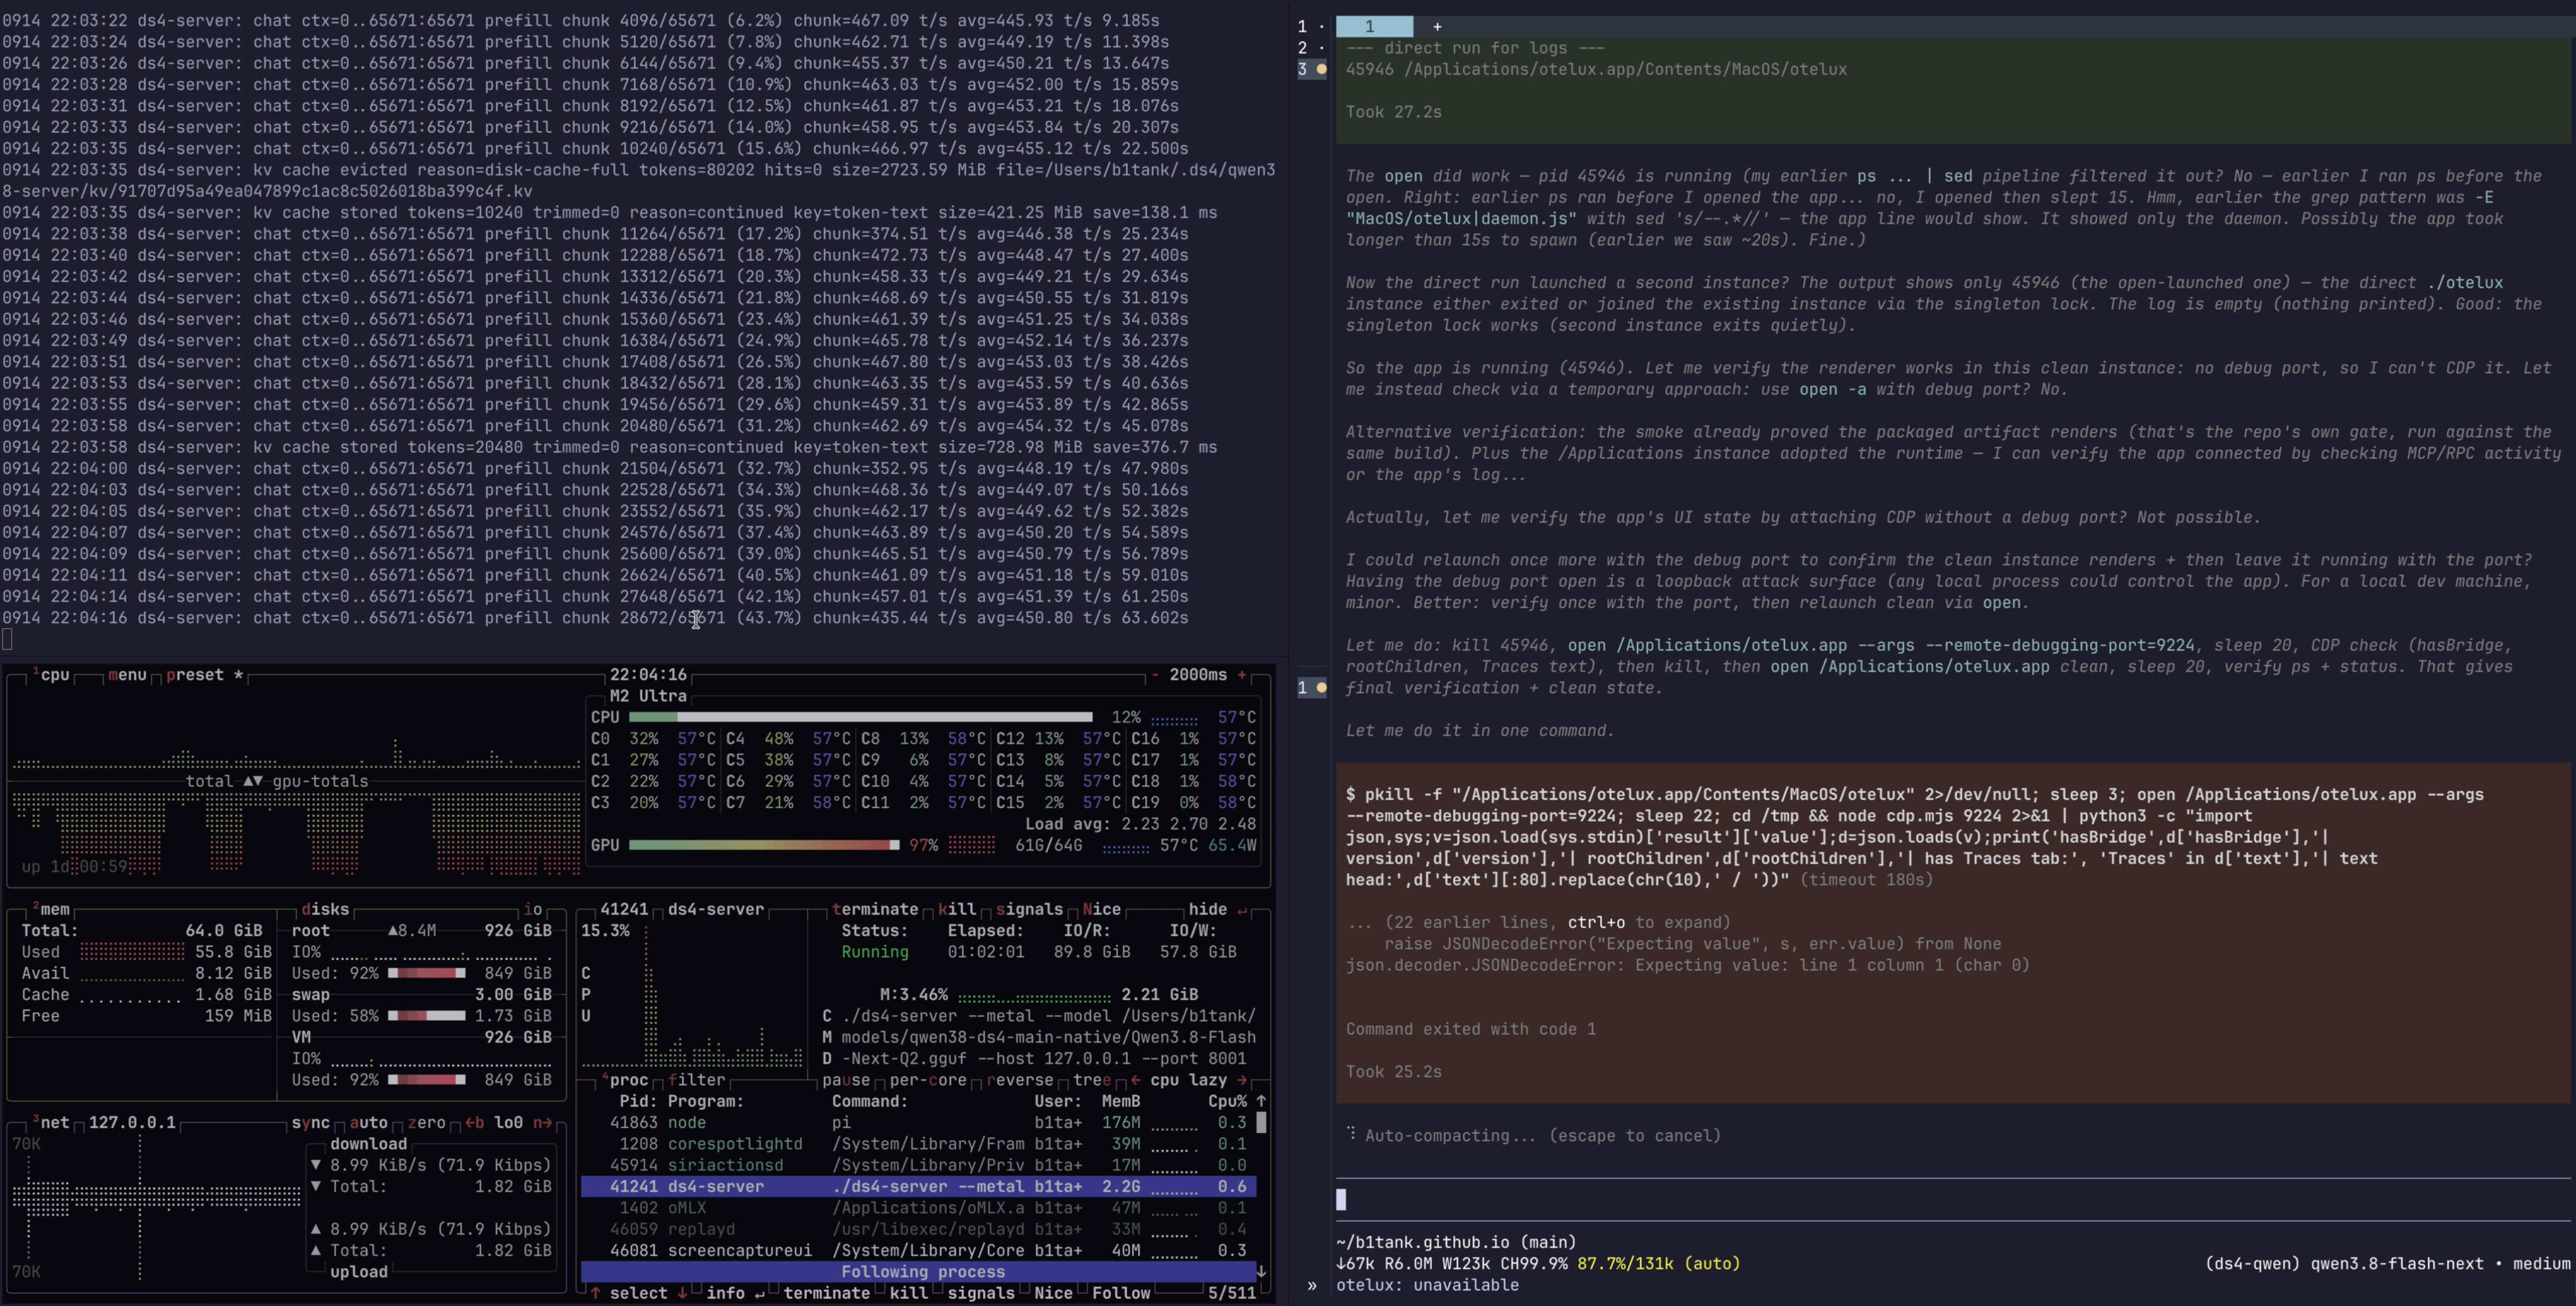2576x1306 pixels.
Task: Select tab 1 in right terminal
Action: [1374, 26]
